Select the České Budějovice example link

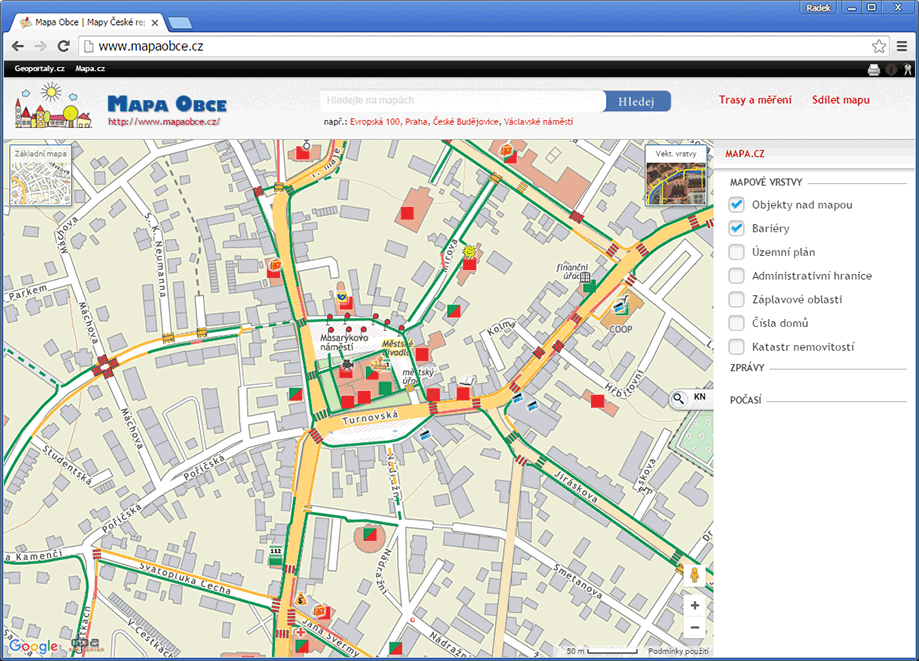click(465, 122)
